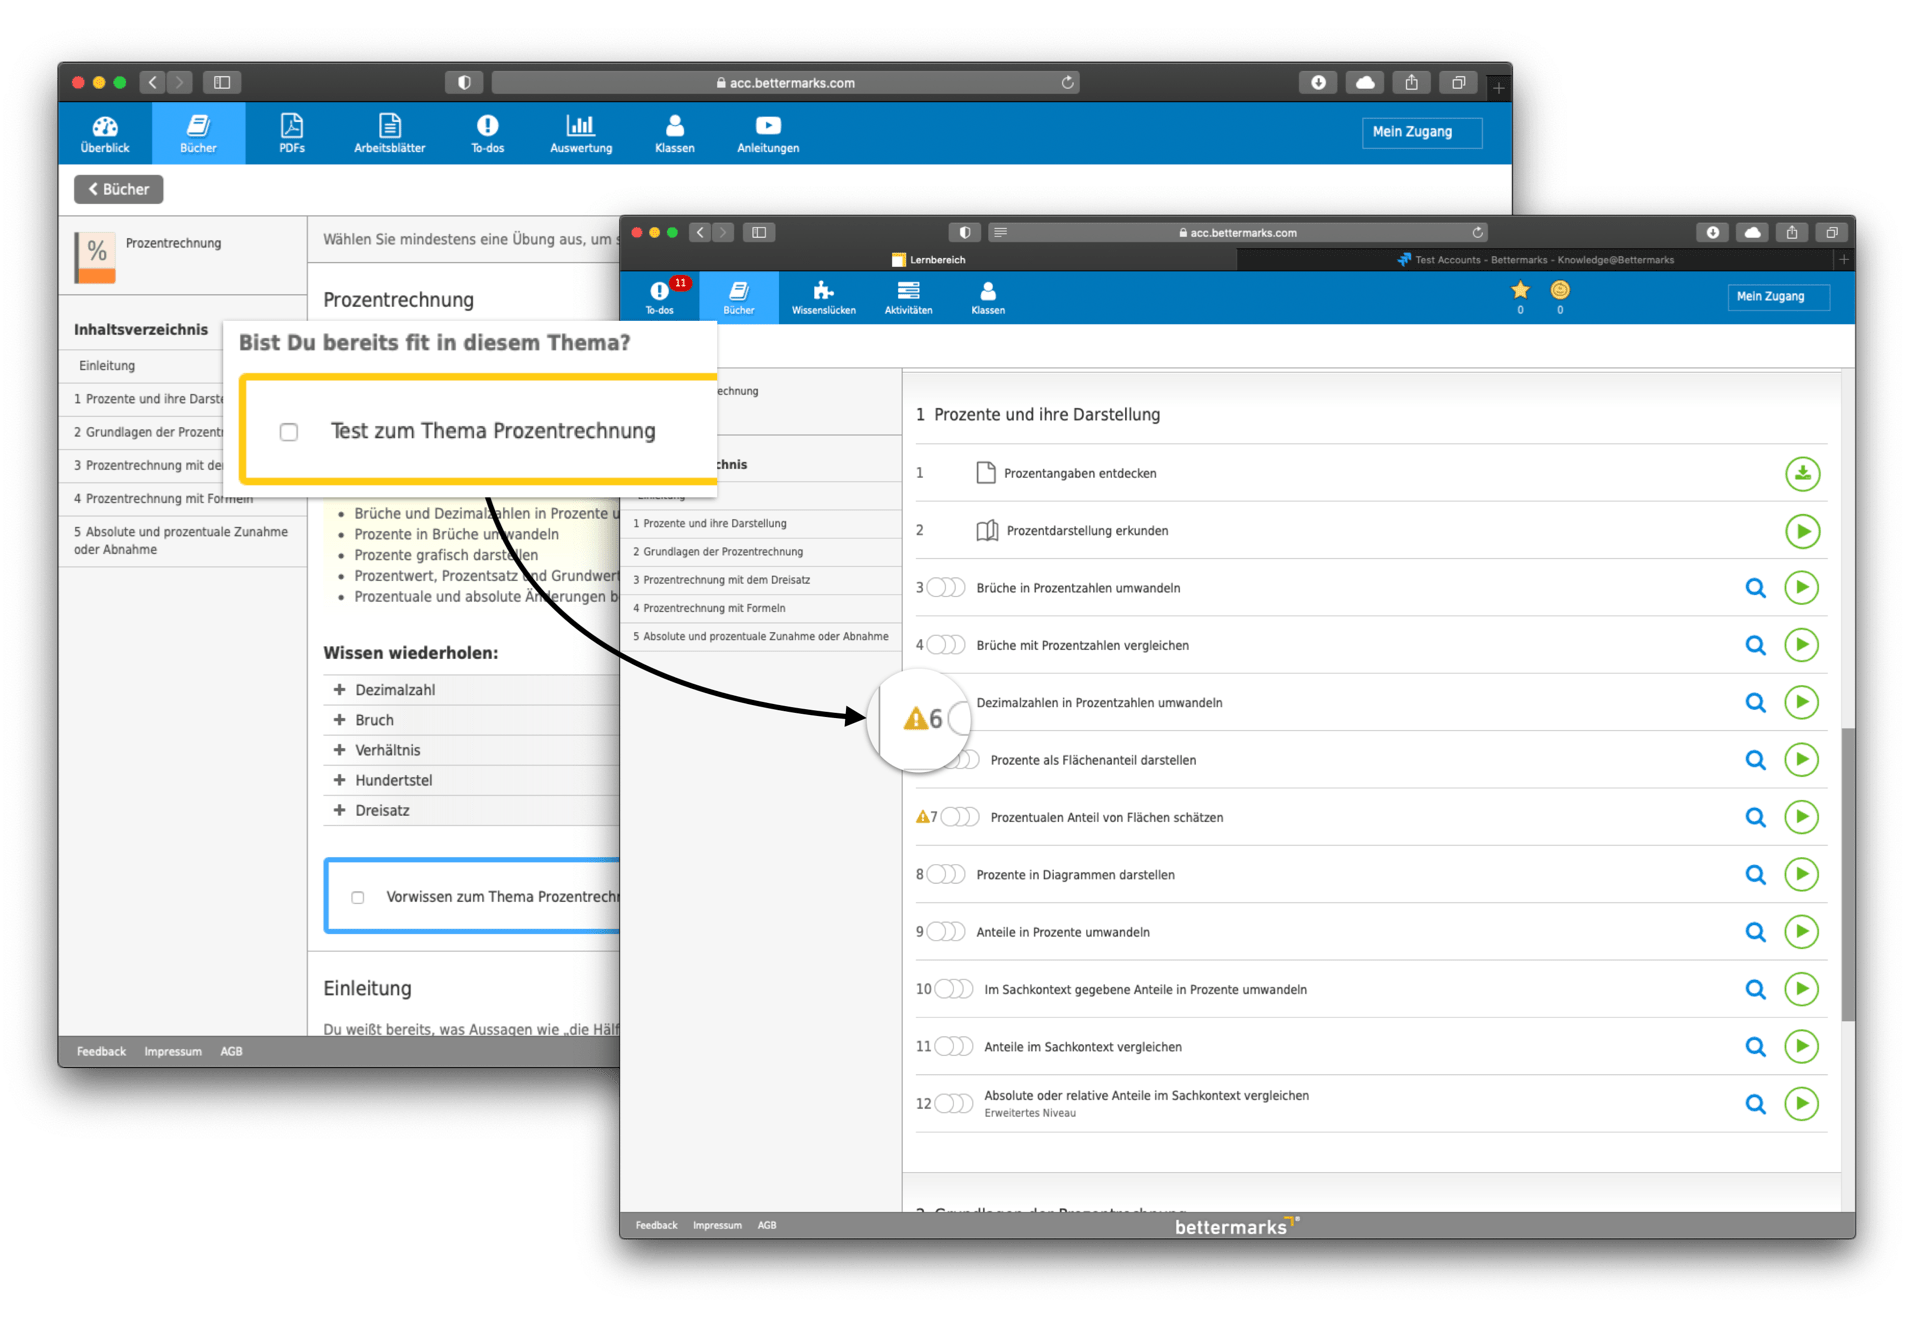The height and width of the screenshot is (1327, 1905).
Task: Open Wissenslücken puzzle section
Action: tap(823, 297)
